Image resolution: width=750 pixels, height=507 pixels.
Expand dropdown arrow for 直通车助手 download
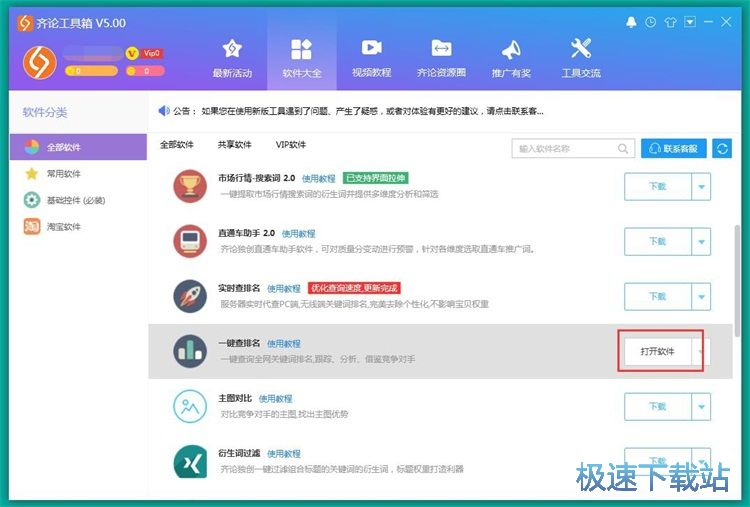(701, 242)
